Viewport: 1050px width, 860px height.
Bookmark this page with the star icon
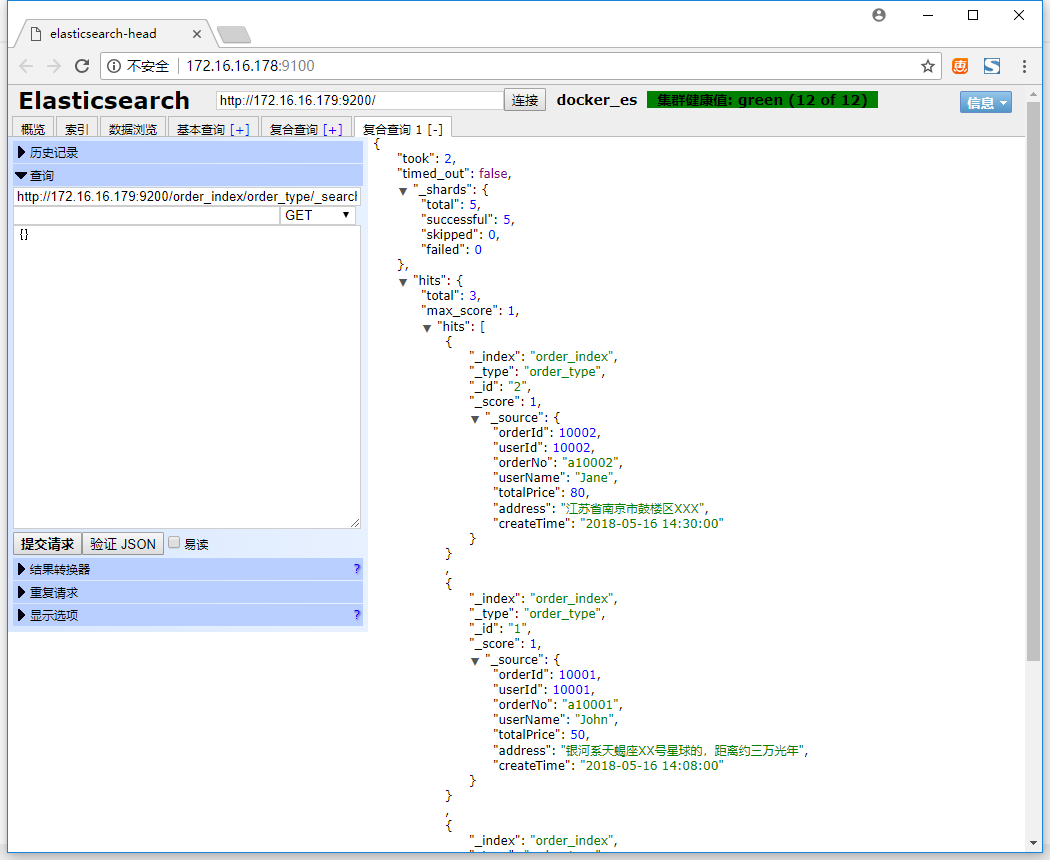927,66
